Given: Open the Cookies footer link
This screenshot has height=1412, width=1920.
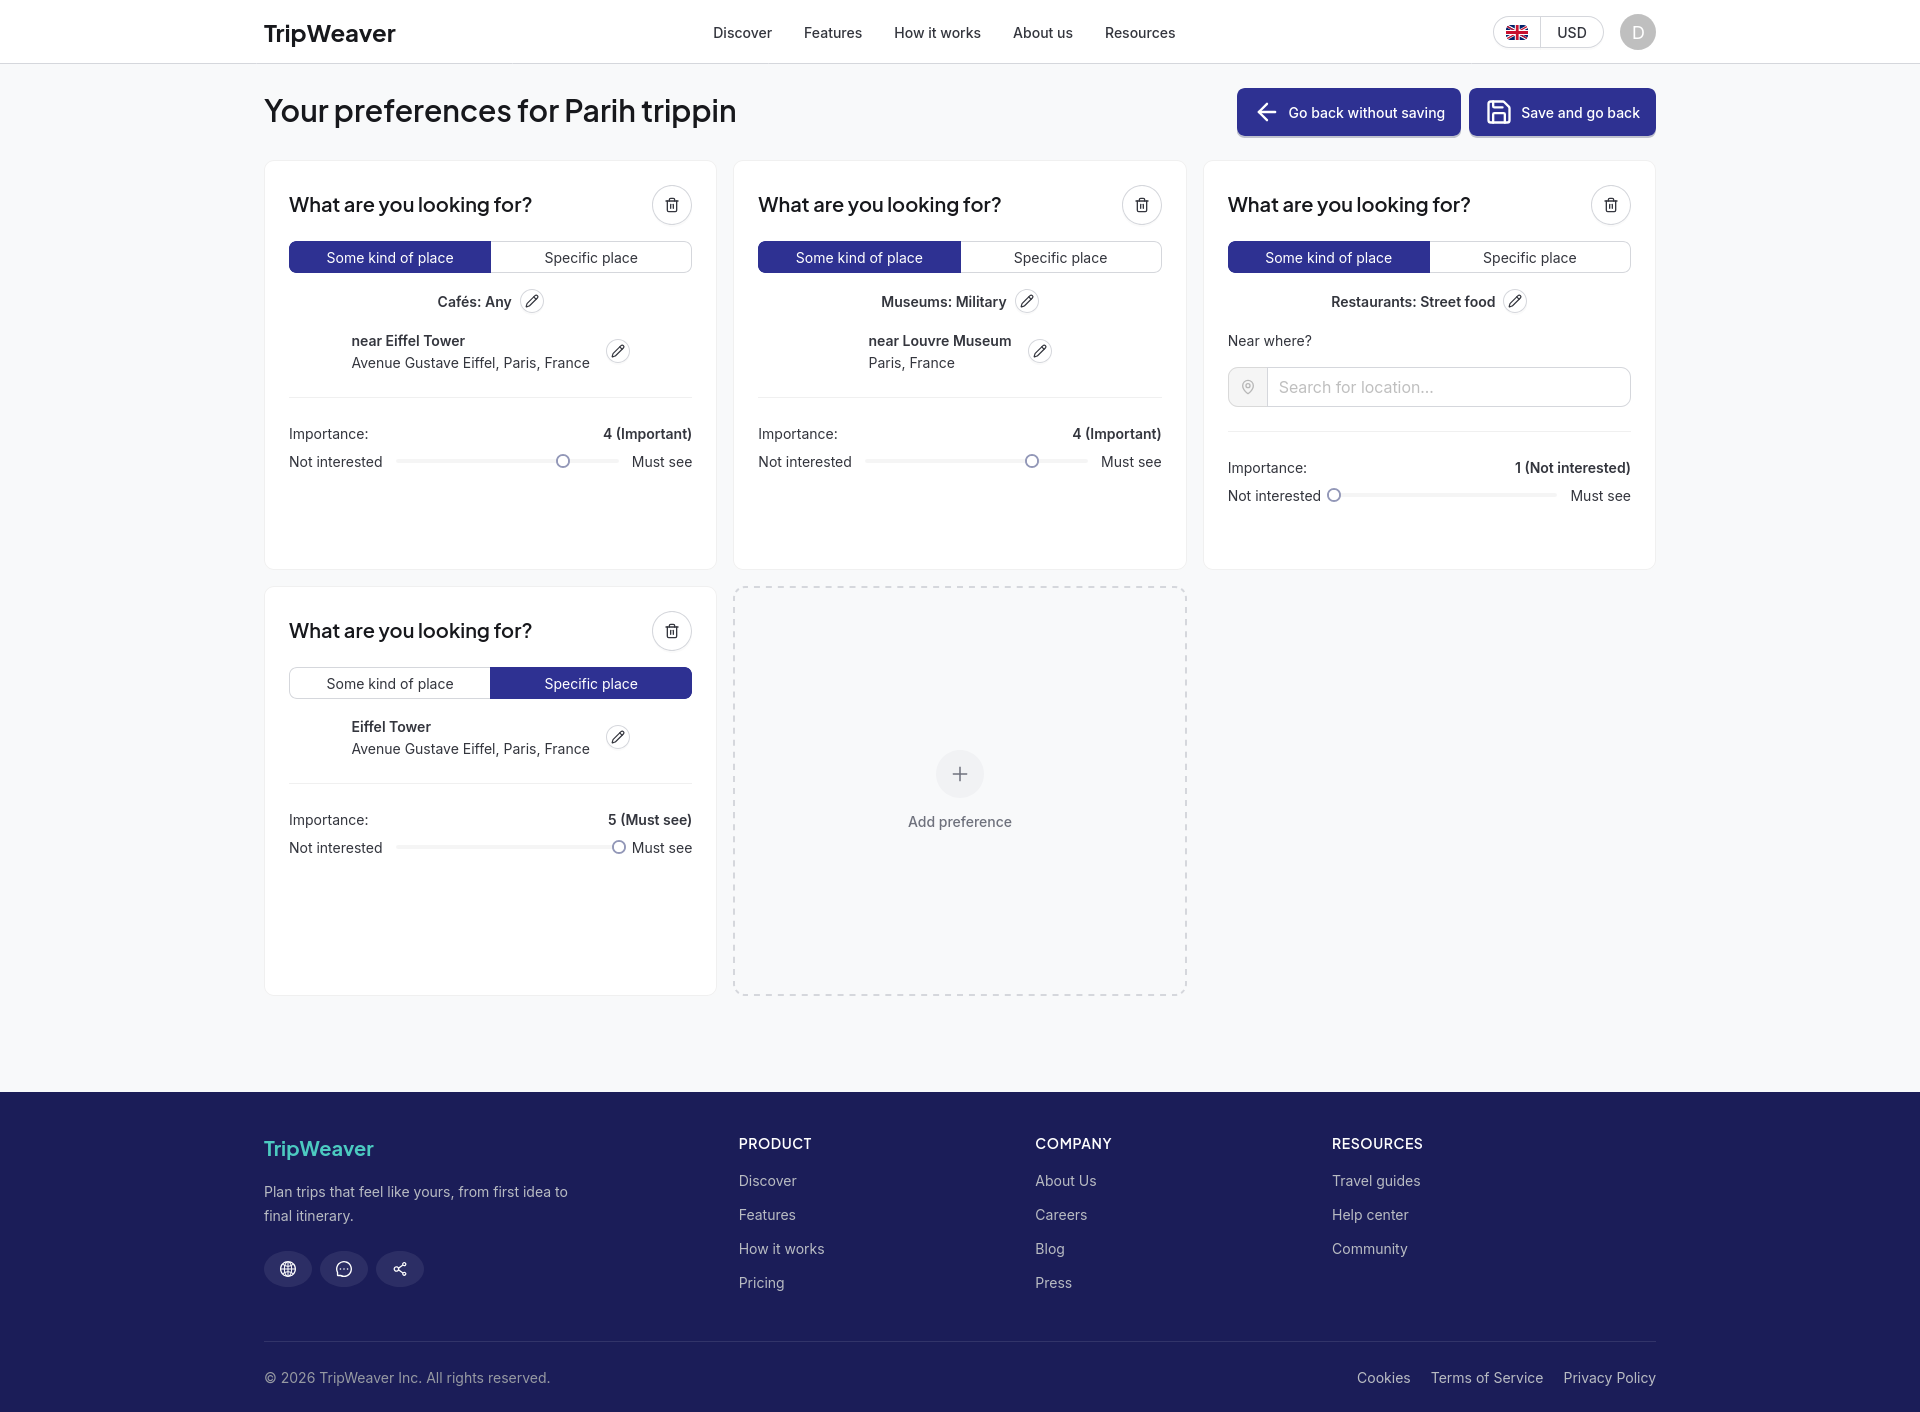Looking at the screenshot, I should click(x=1383, y=1378).
